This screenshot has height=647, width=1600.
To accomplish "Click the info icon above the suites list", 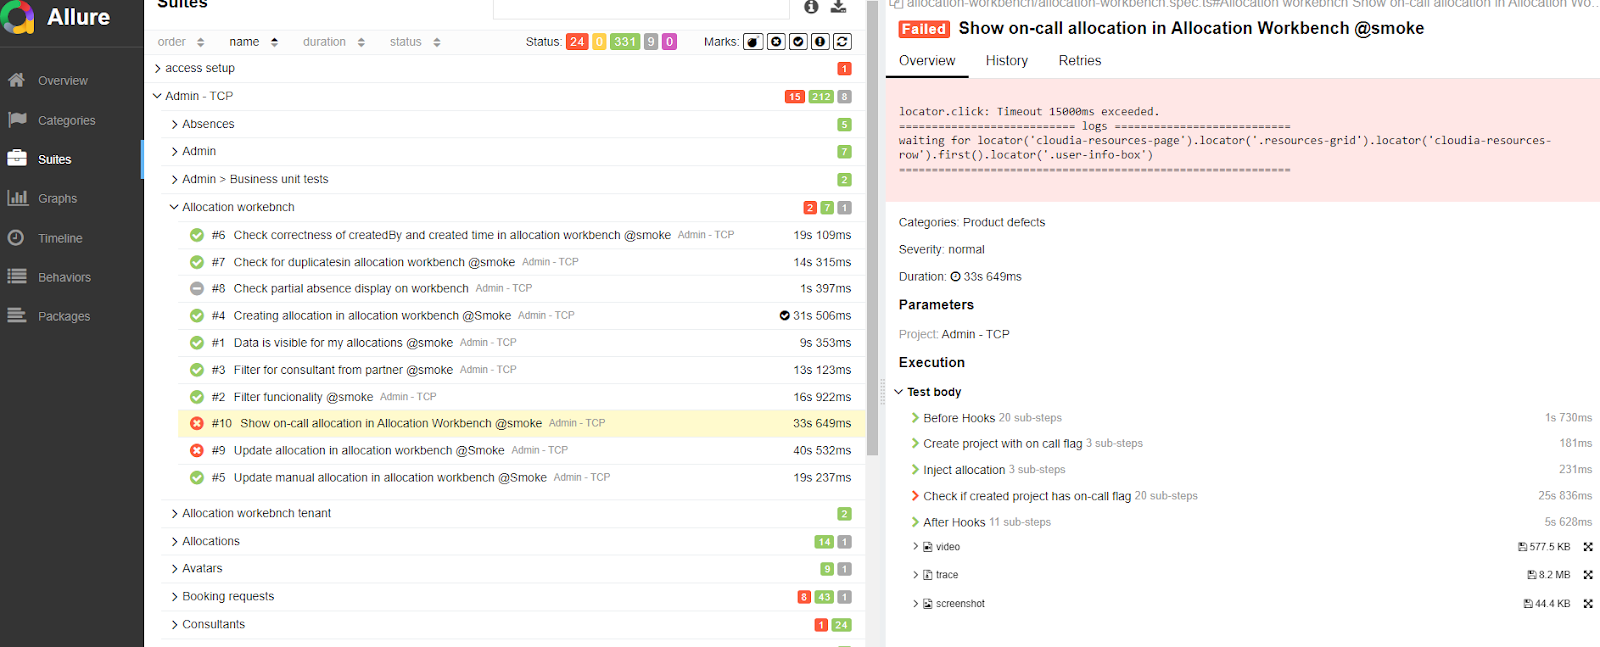I will (811, 7).
